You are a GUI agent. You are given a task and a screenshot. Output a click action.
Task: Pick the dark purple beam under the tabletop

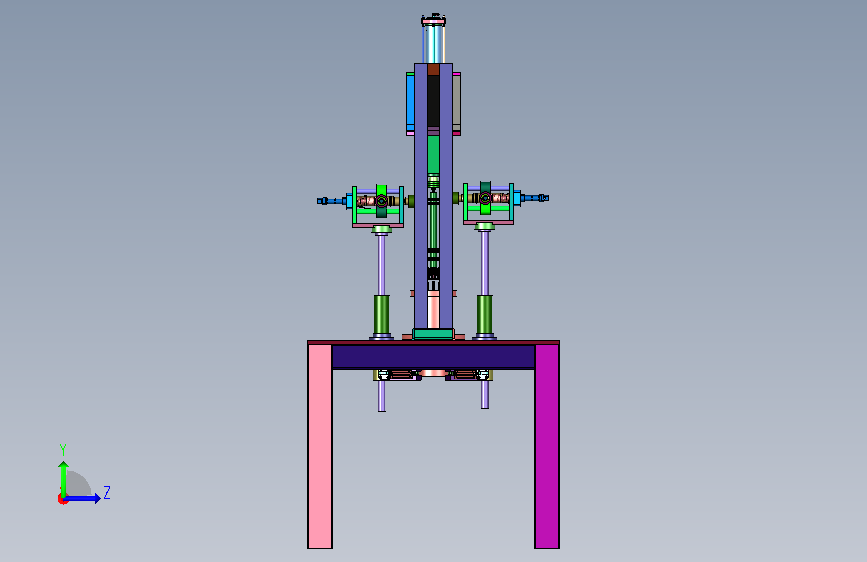click(x=433, y=357)
